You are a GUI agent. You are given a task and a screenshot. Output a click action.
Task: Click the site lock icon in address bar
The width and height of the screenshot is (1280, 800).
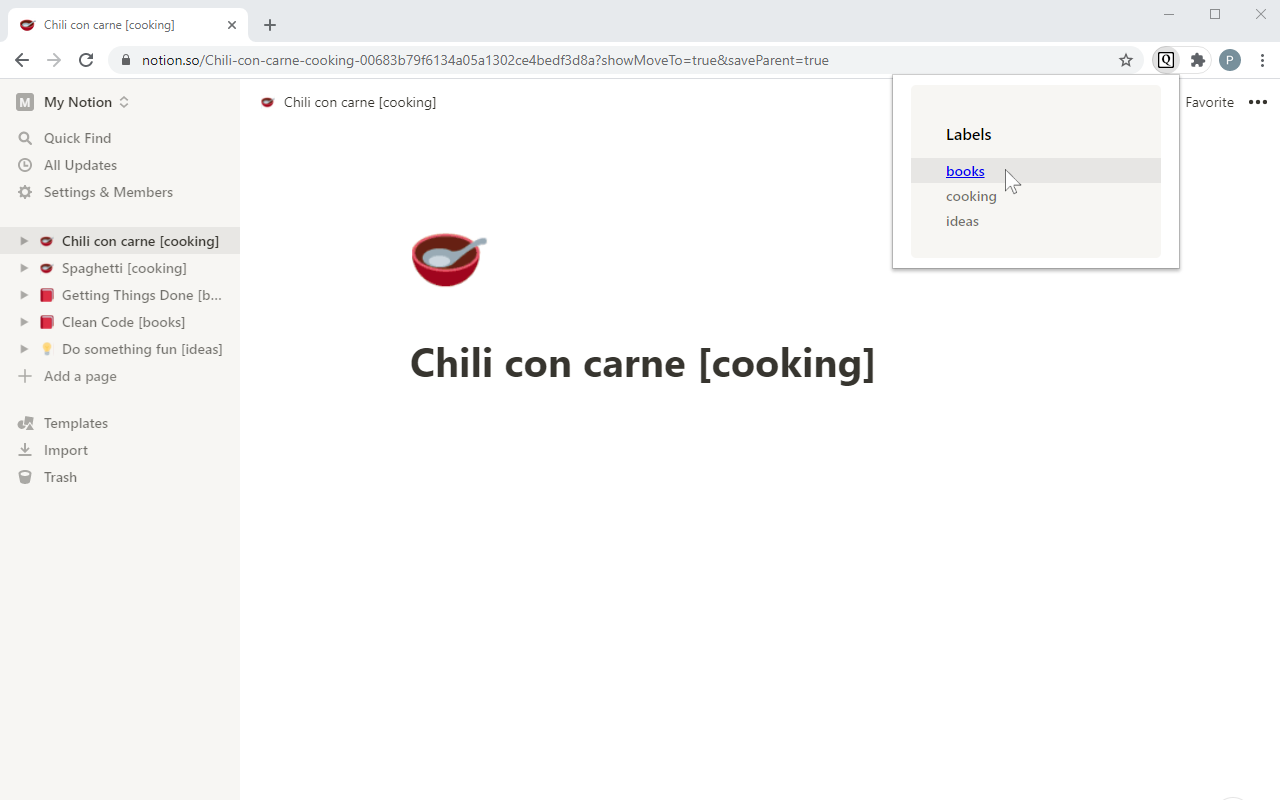125,60
